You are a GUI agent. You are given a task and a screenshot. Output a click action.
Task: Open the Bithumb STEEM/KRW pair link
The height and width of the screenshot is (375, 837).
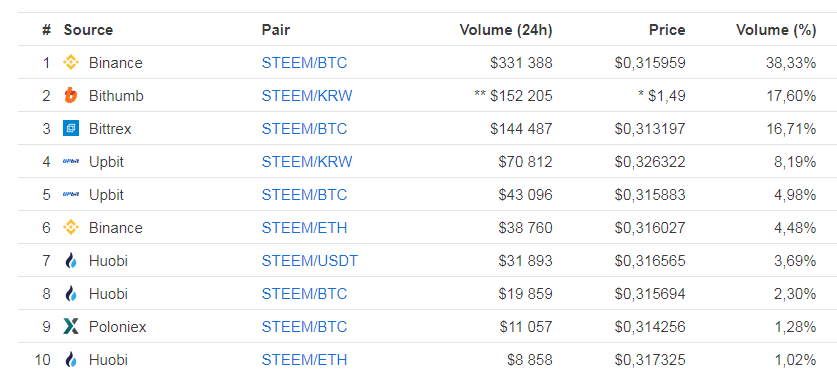tap(307, 96)
